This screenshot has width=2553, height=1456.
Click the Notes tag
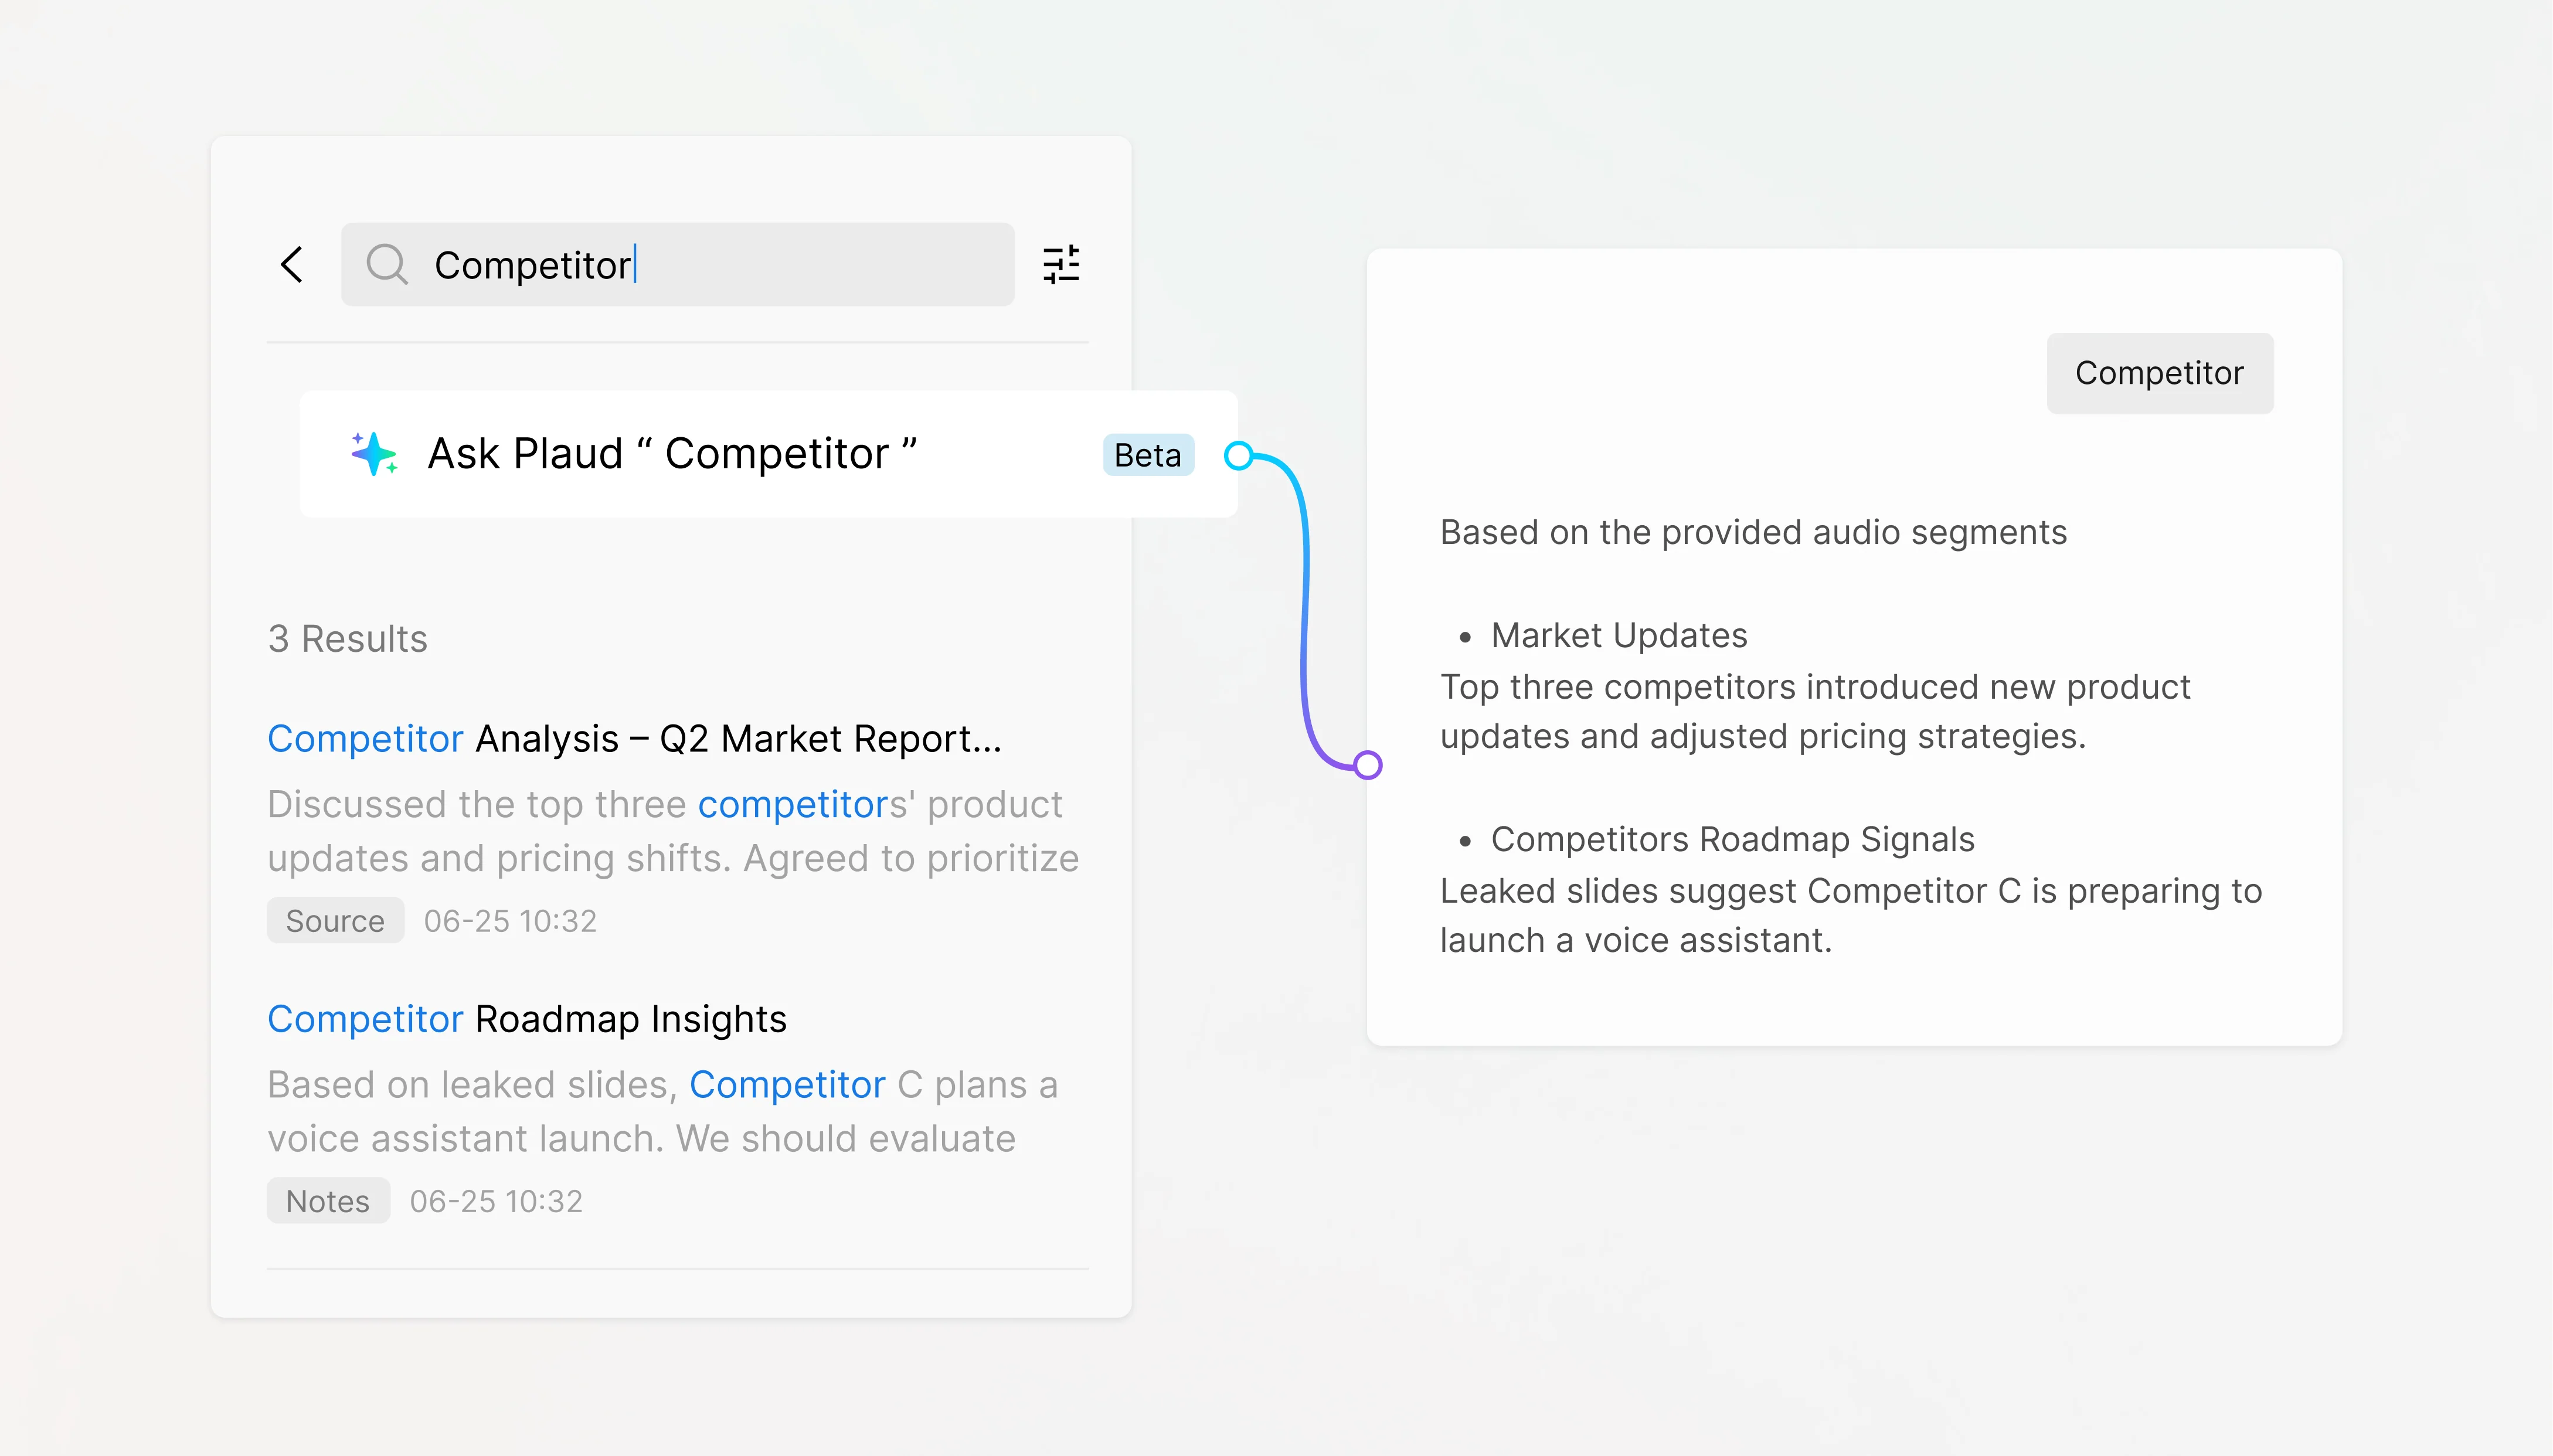point(328,1201)
